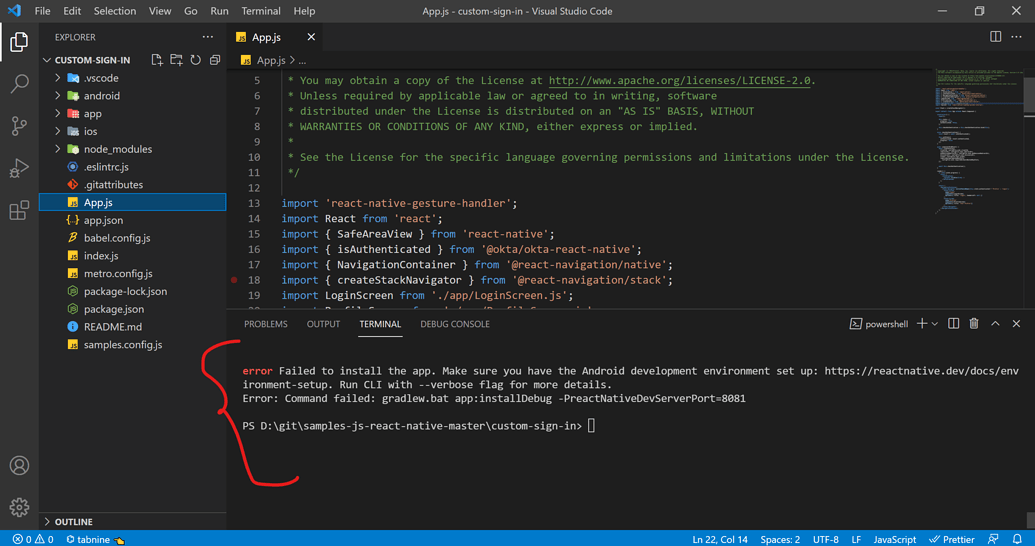Maximize the panel size using chevron up
Image resolution: width=1035 pixels, height=546 pixels.
point(995,324)
